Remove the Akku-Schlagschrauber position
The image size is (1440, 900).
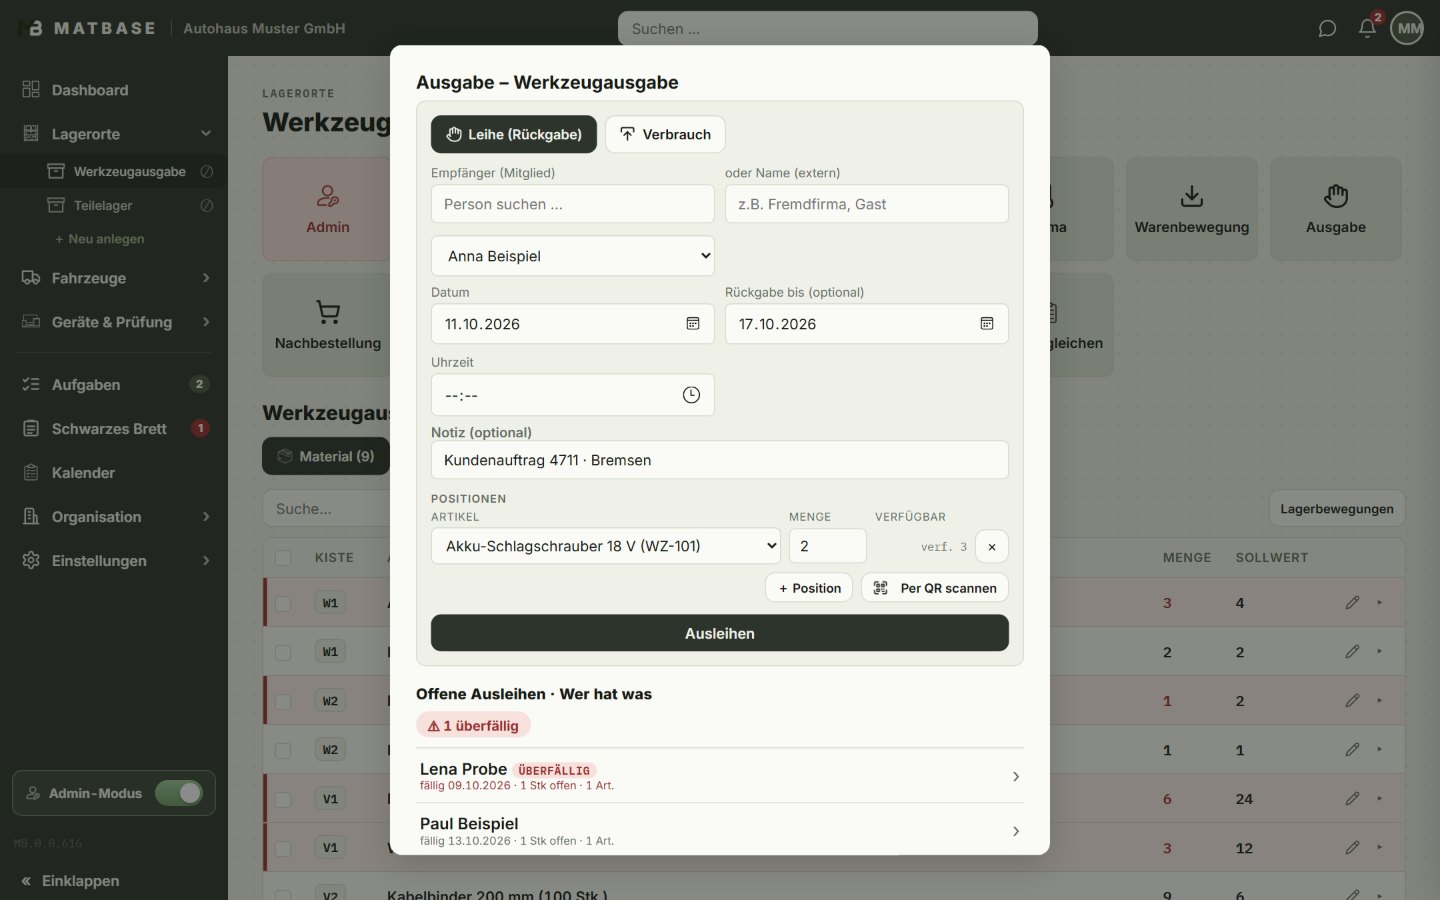click(x=991, y=547)
